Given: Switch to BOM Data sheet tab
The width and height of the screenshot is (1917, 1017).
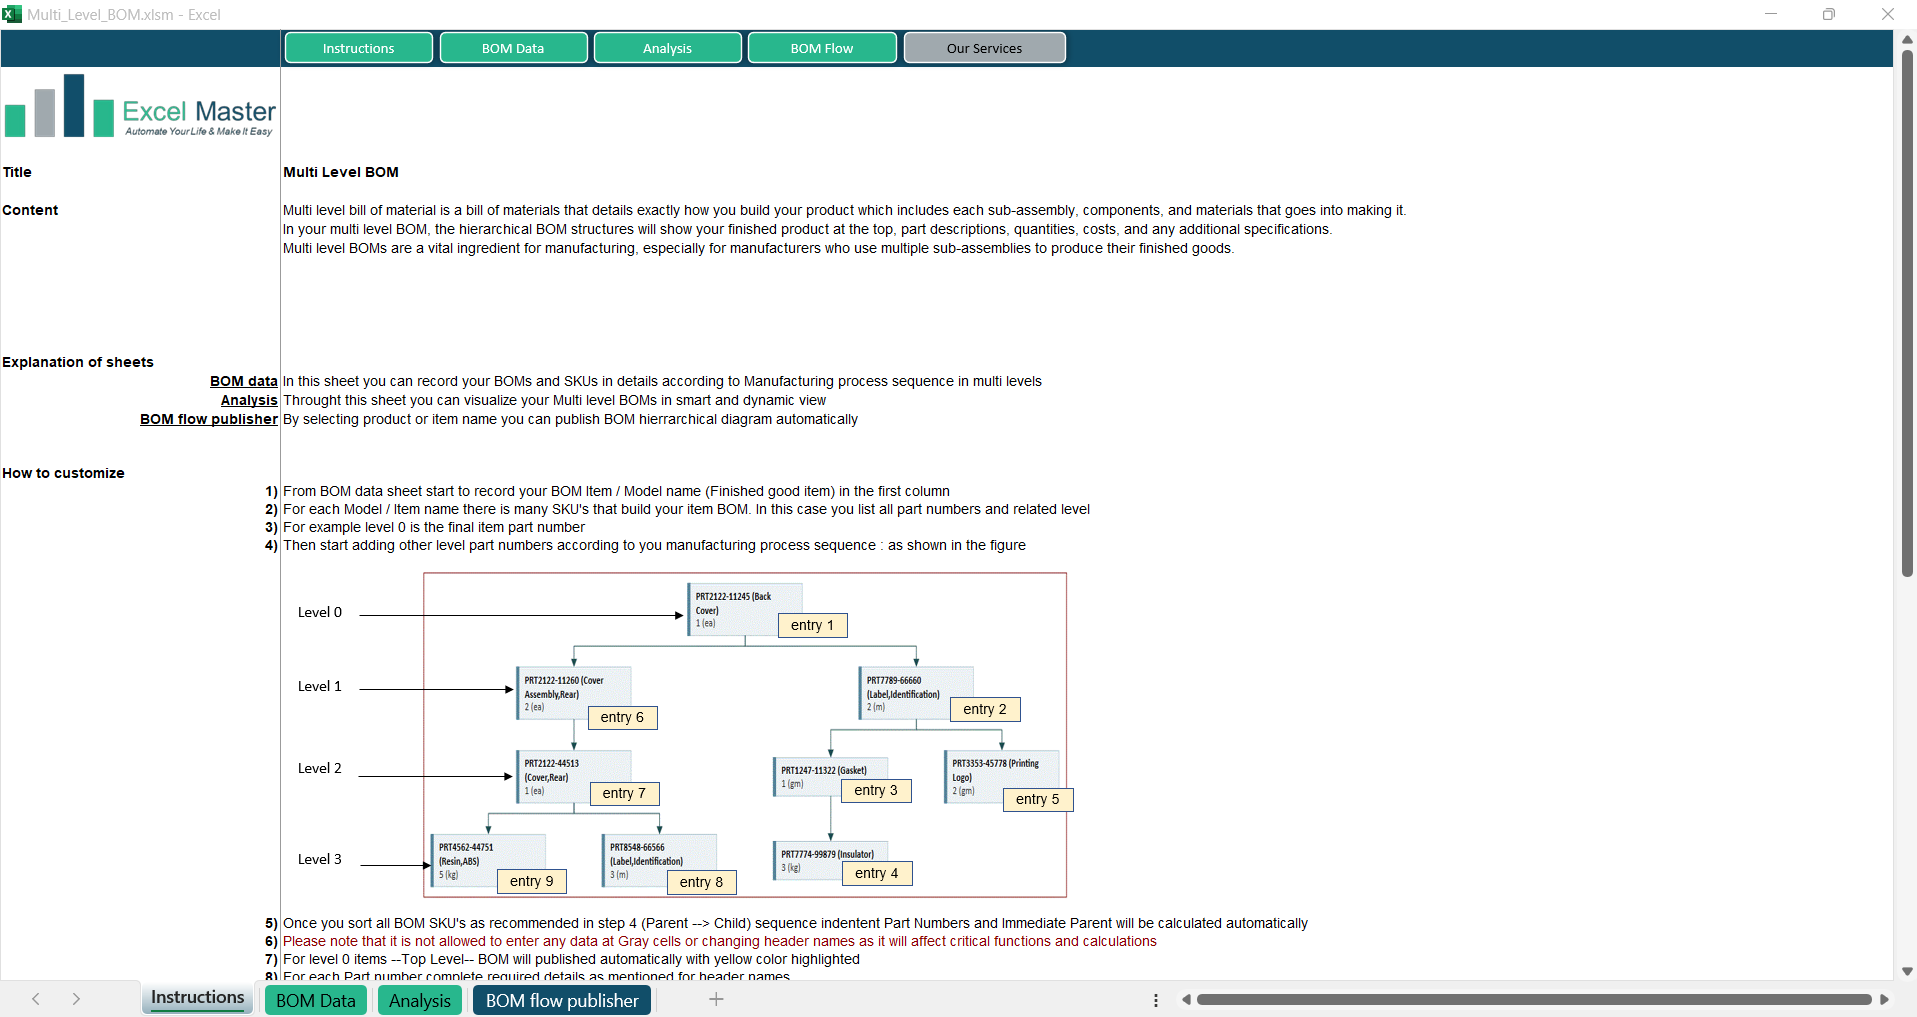Looking at the screenshot, I should coord(315,1000).
